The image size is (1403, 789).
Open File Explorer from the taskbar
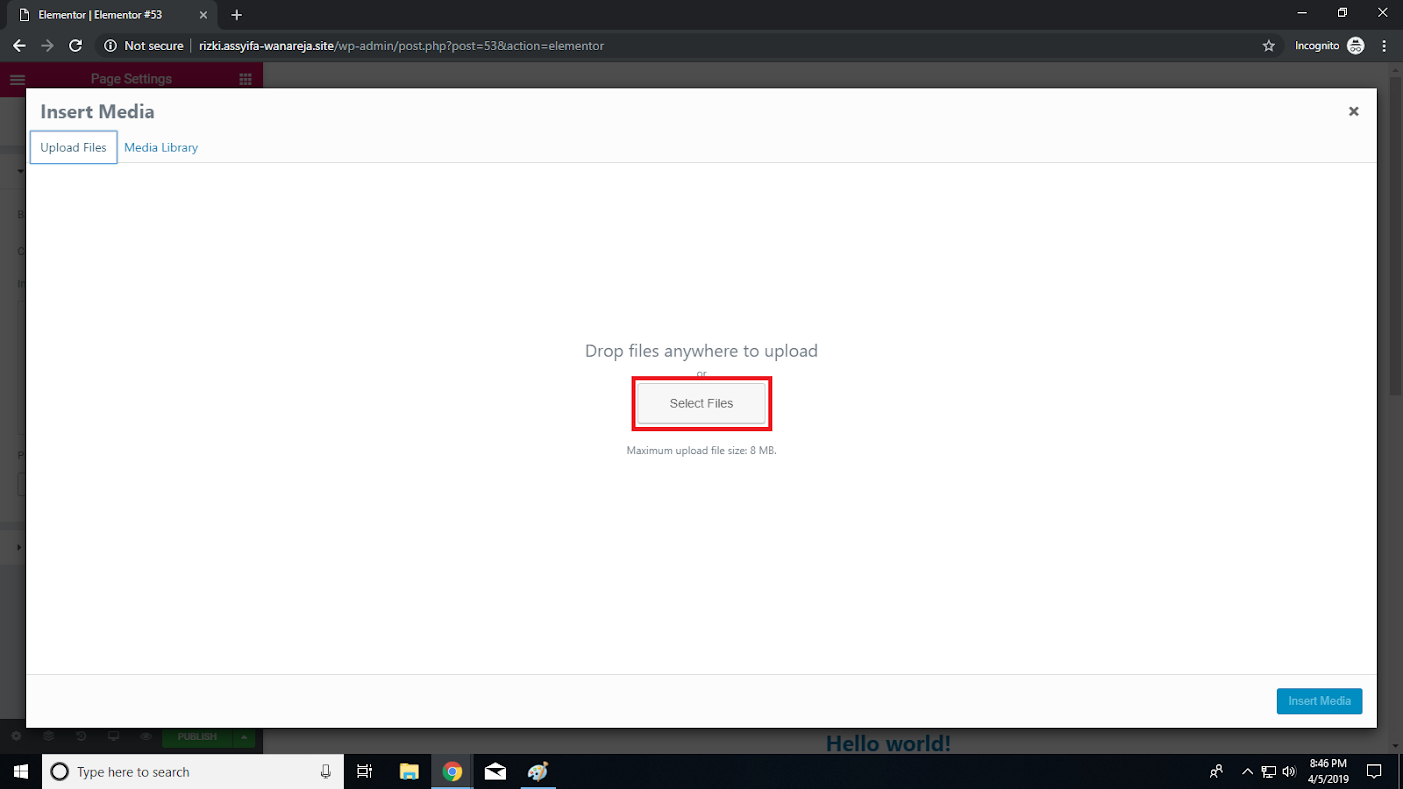point(408,771)
